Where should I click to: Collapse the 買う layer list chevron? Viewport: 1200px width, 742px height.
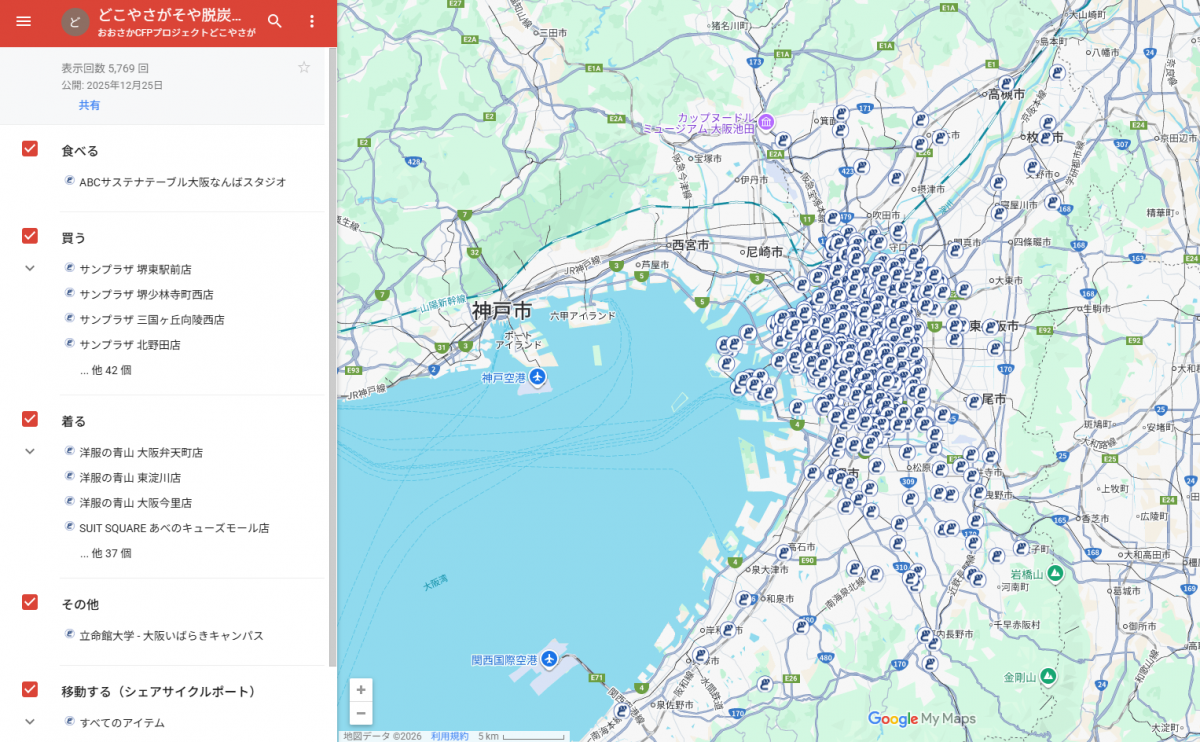pos(30,268)
